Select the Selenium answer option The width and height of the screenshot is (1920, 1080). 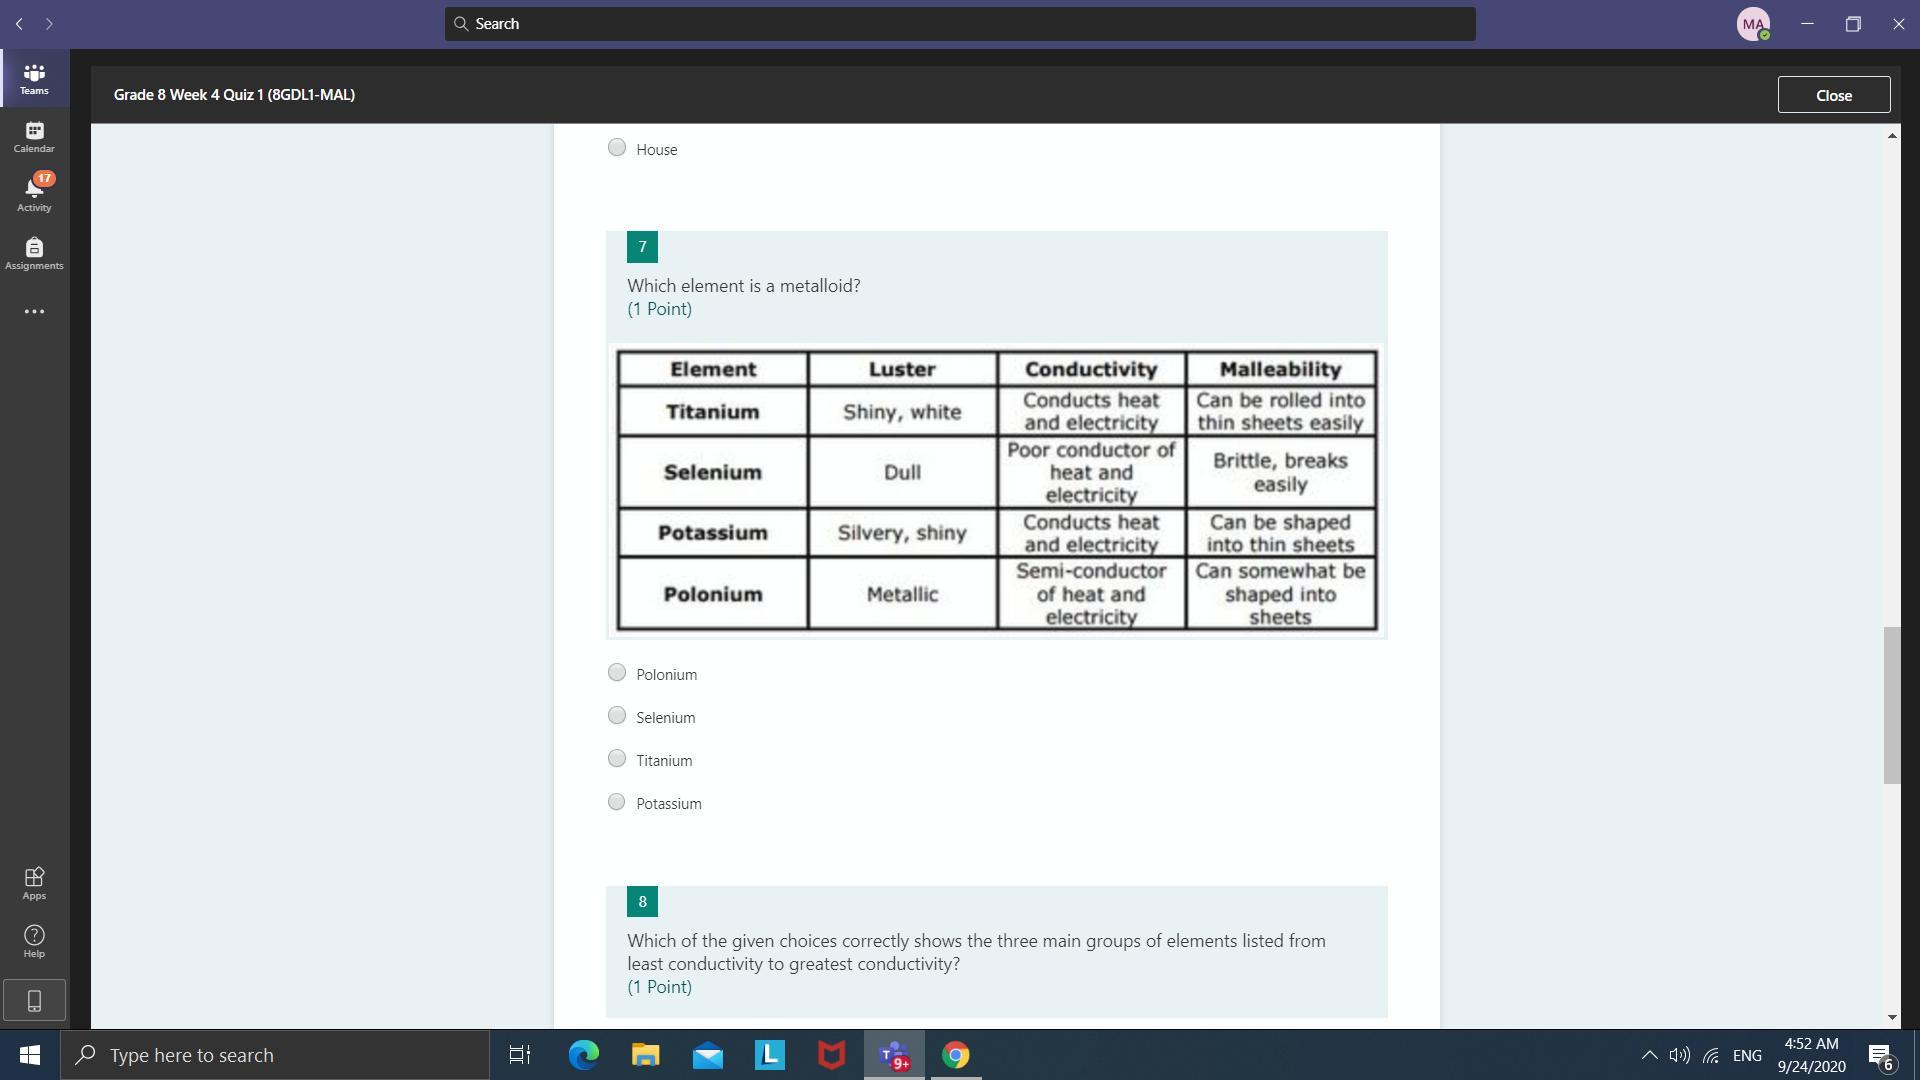click(617, 716)
